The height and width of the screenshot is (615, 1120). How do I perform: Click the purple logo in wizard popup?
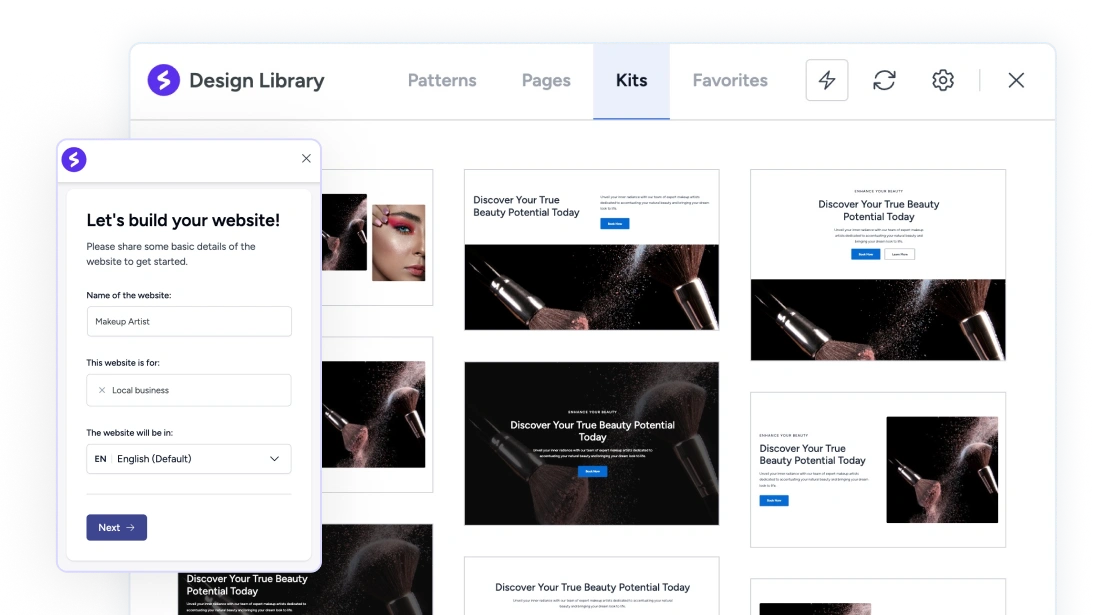(x=74, y=159)
